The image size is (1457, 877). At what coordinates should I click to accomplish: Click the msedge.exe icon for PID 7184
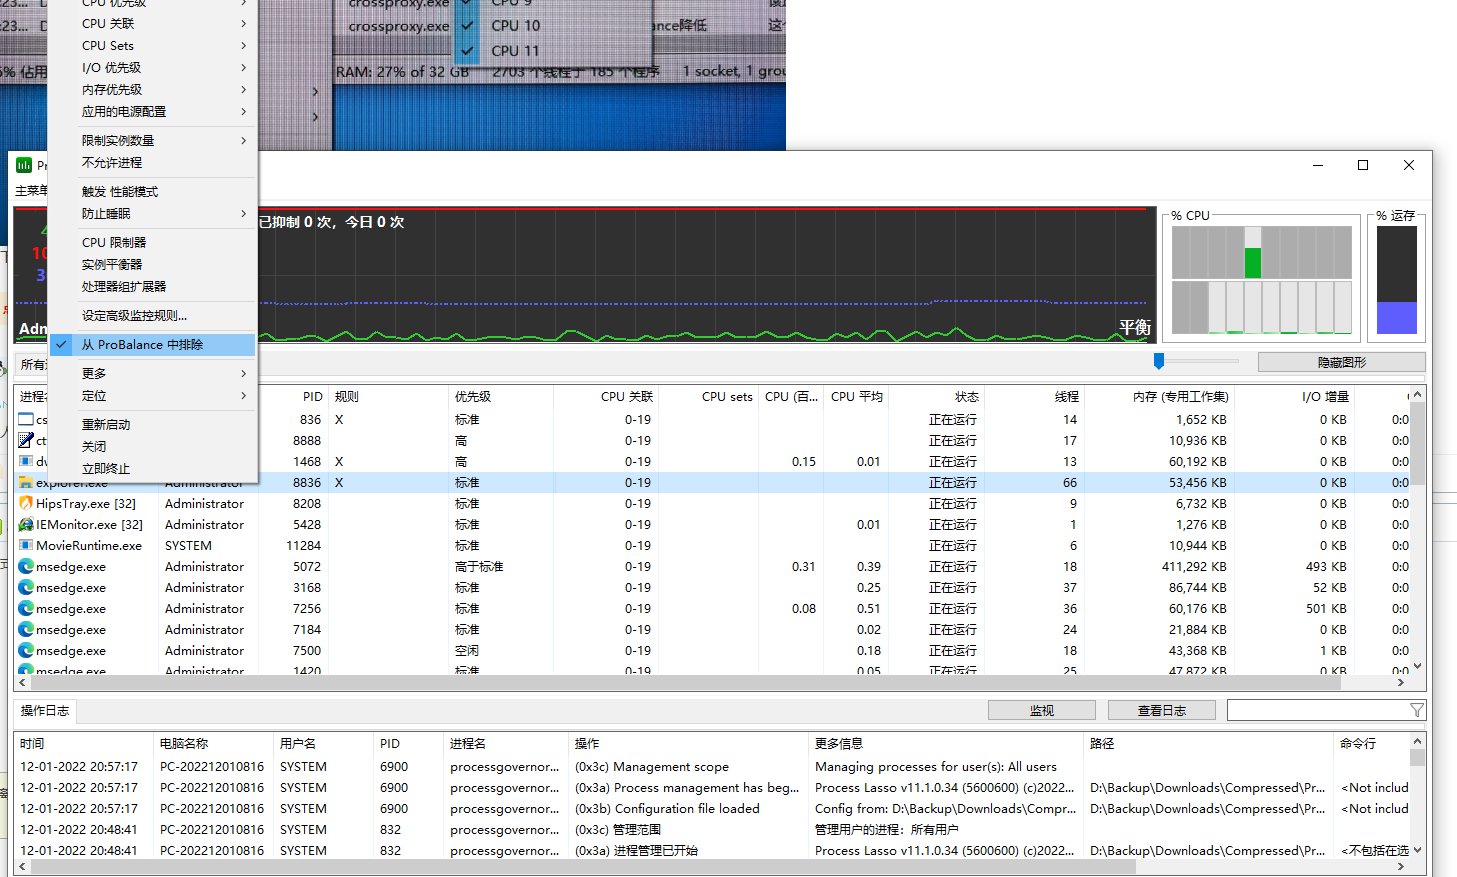26,629
